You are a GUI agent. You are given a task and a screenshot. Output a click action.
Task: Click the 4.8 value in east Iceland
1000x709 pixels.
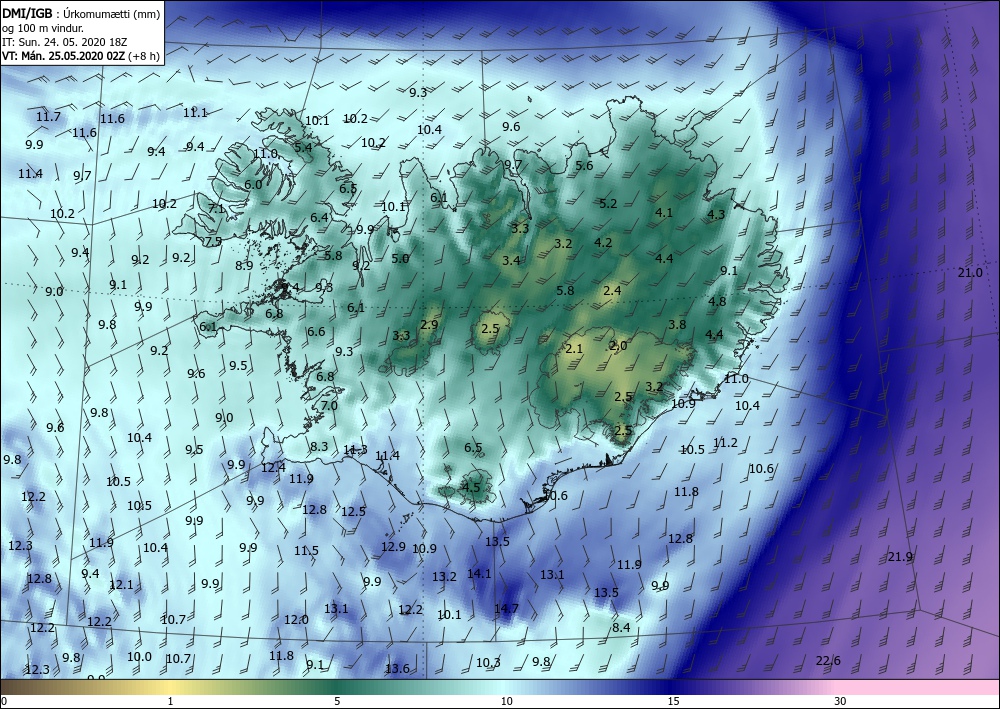coord(717,302)
